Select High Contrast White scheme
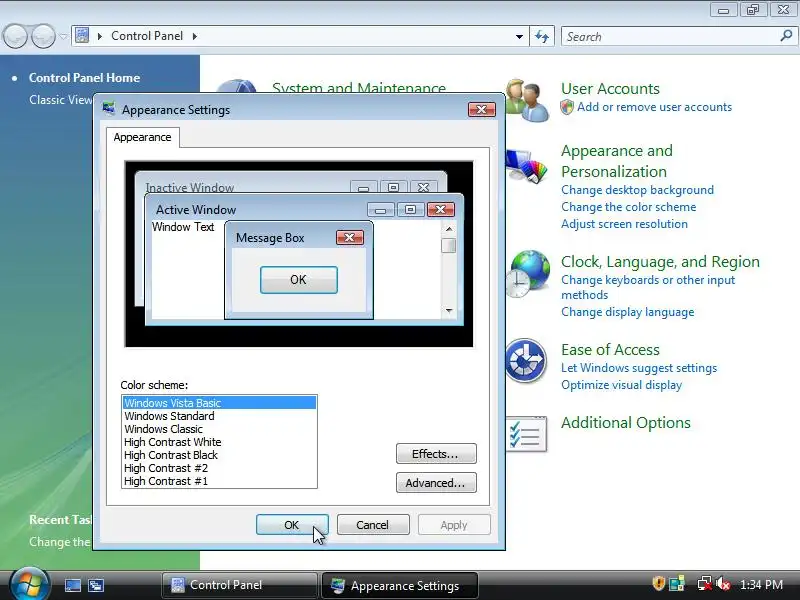Screen dimensions: 800x600 (219, 442)
